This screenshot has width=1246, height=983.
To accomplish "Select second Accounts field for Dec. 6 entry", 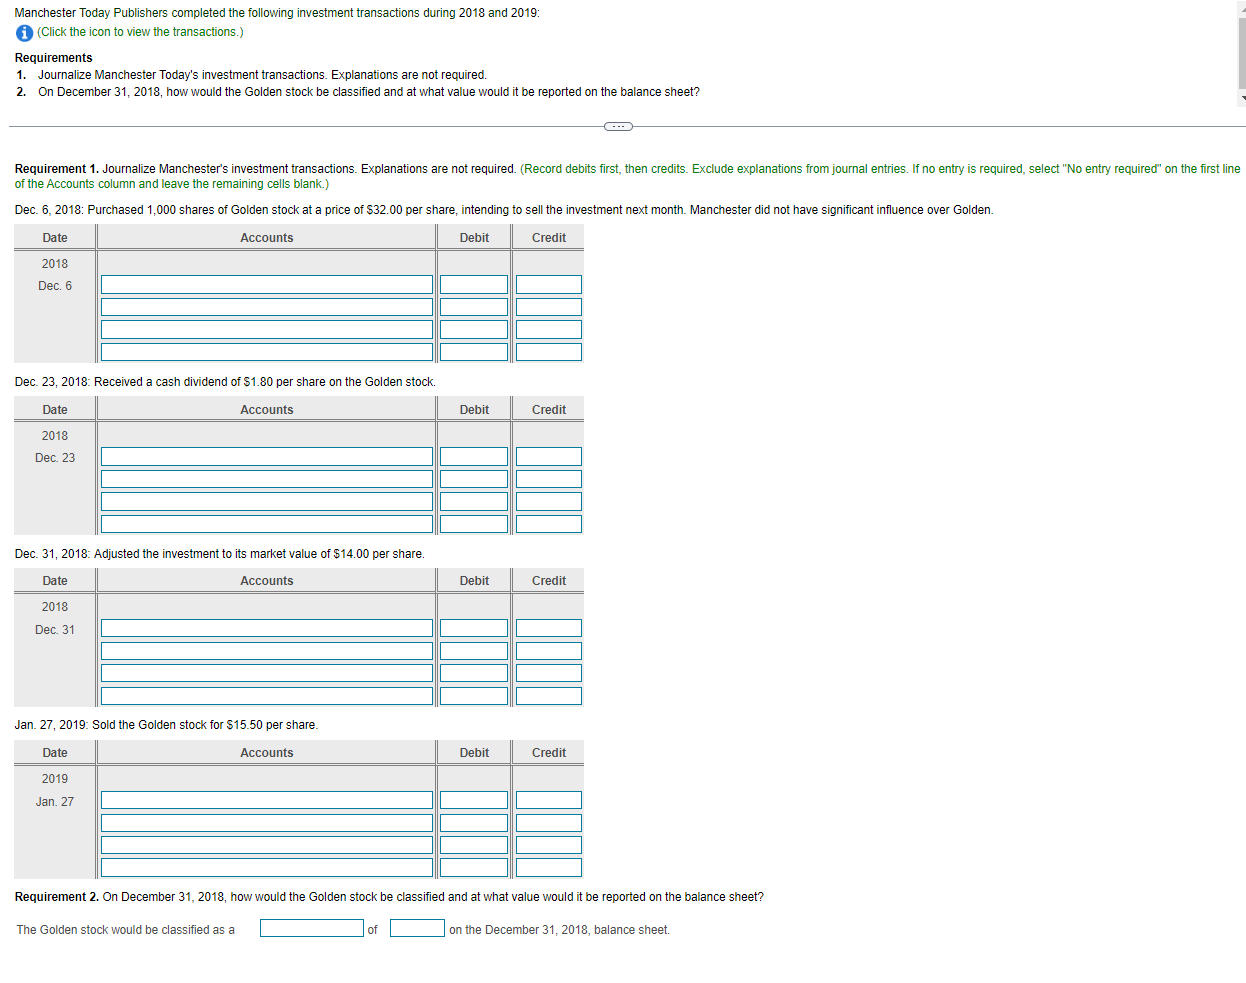I will (267, 307).
